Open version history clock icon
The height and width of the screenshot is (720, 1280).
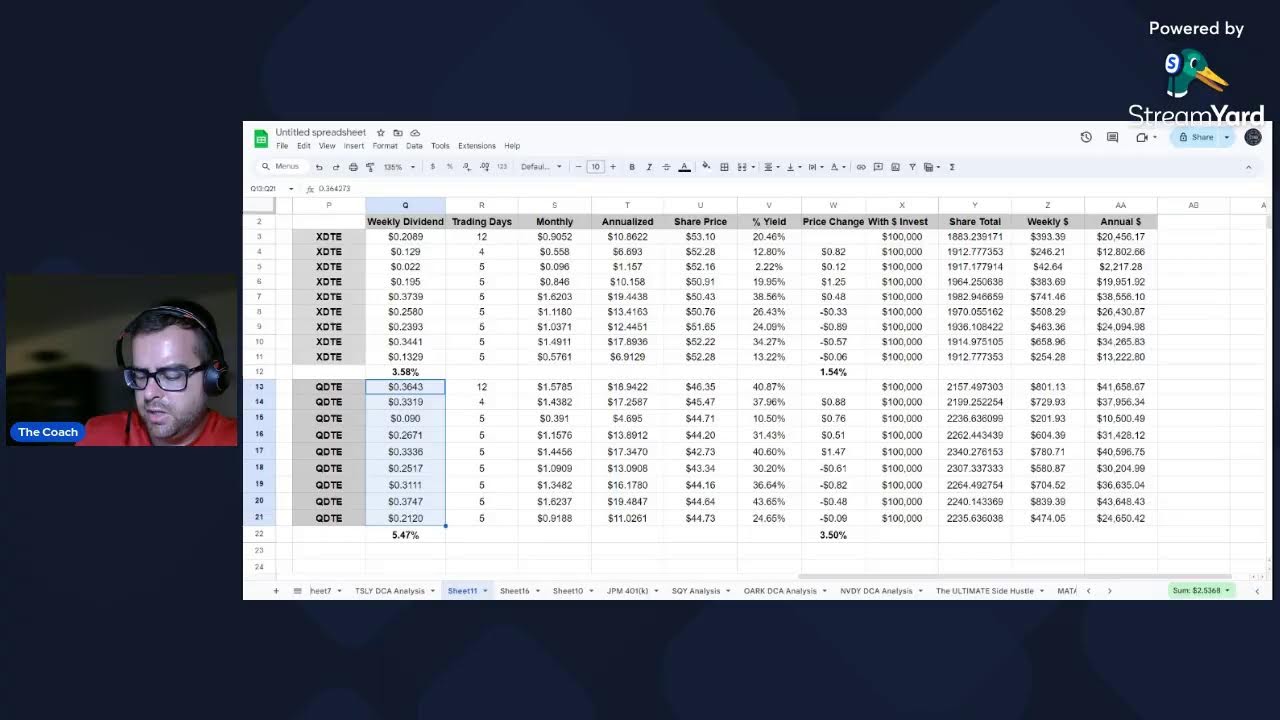coord(1086,137)
